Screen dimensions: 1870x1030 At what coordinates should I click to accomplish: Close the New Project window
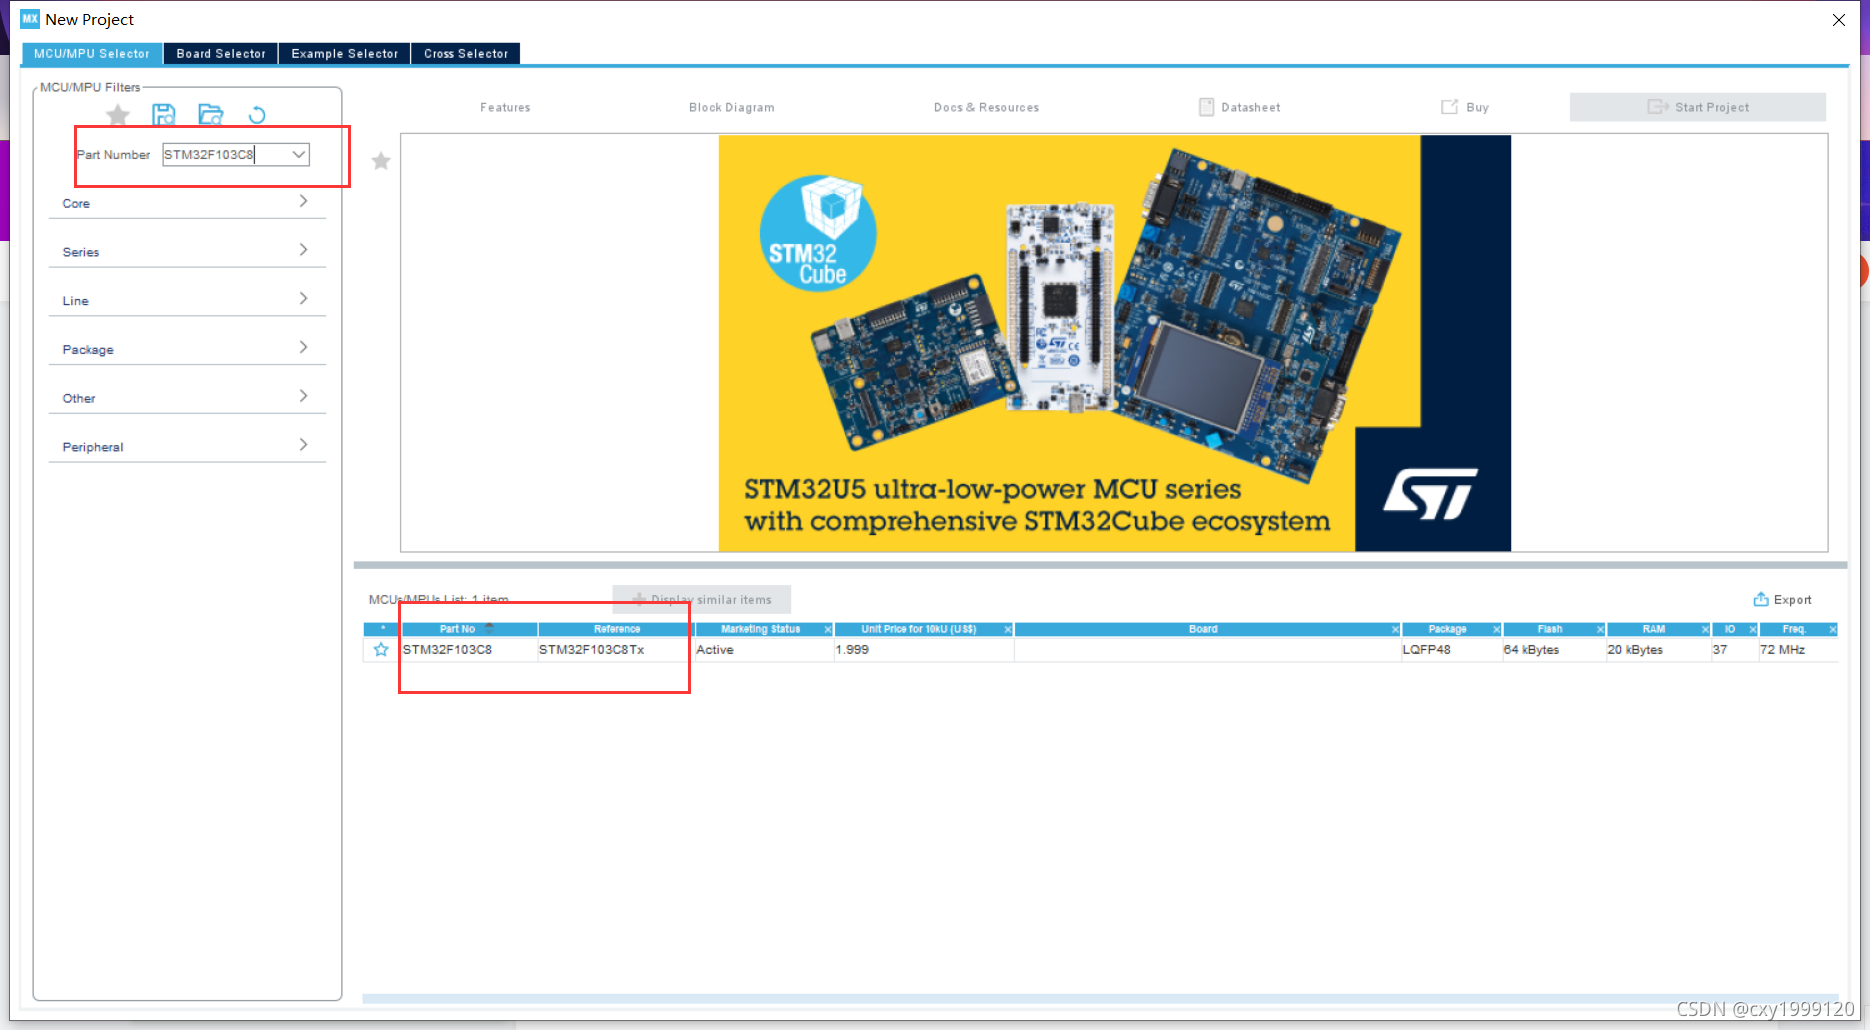point(1839,20)
